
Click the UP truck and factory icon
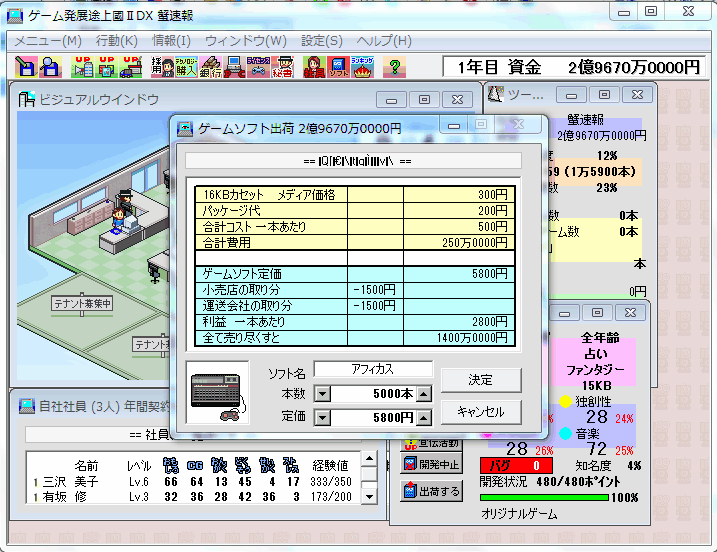tap(131, 67)
